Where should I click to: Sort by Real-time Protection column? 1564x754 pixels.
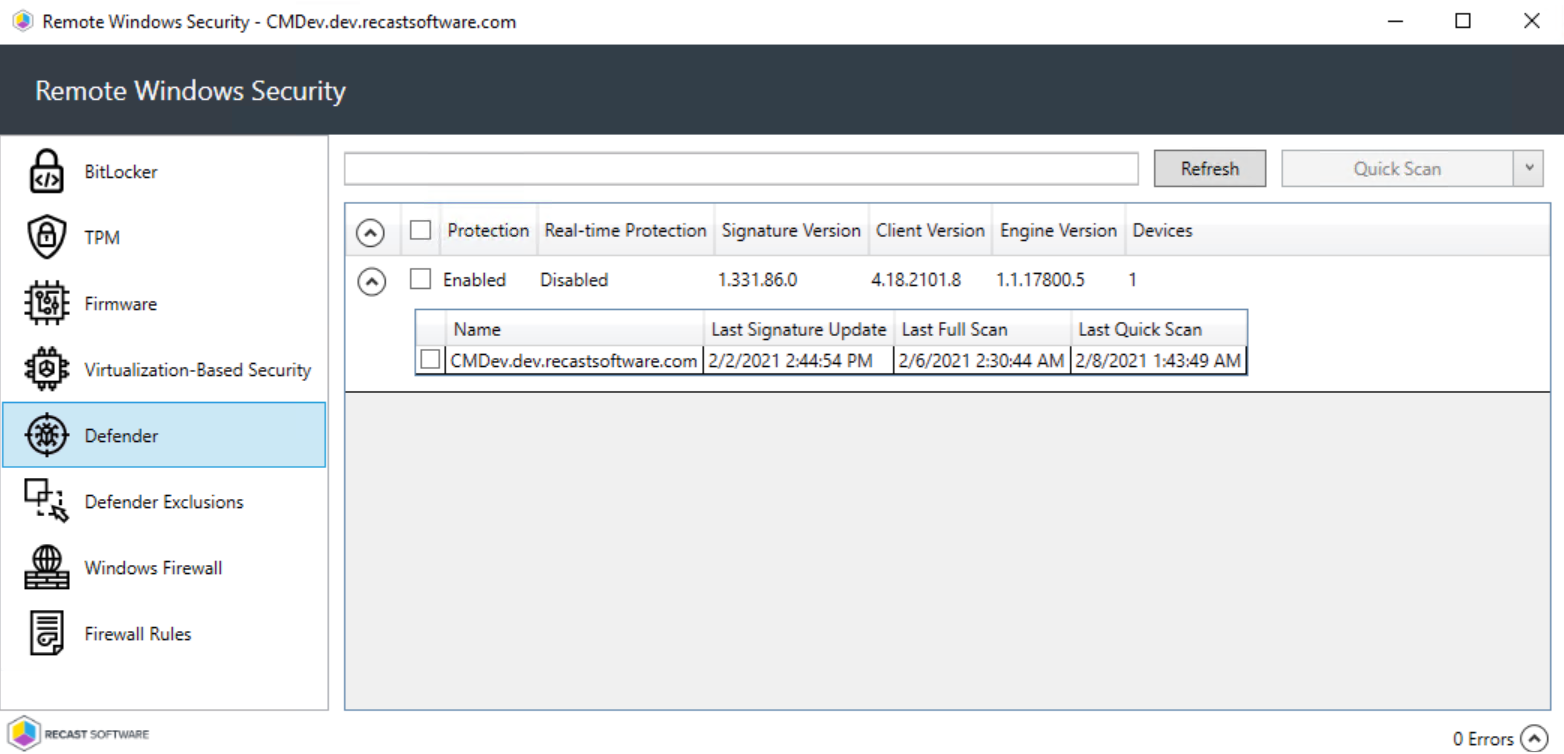(x=625, y=231)
